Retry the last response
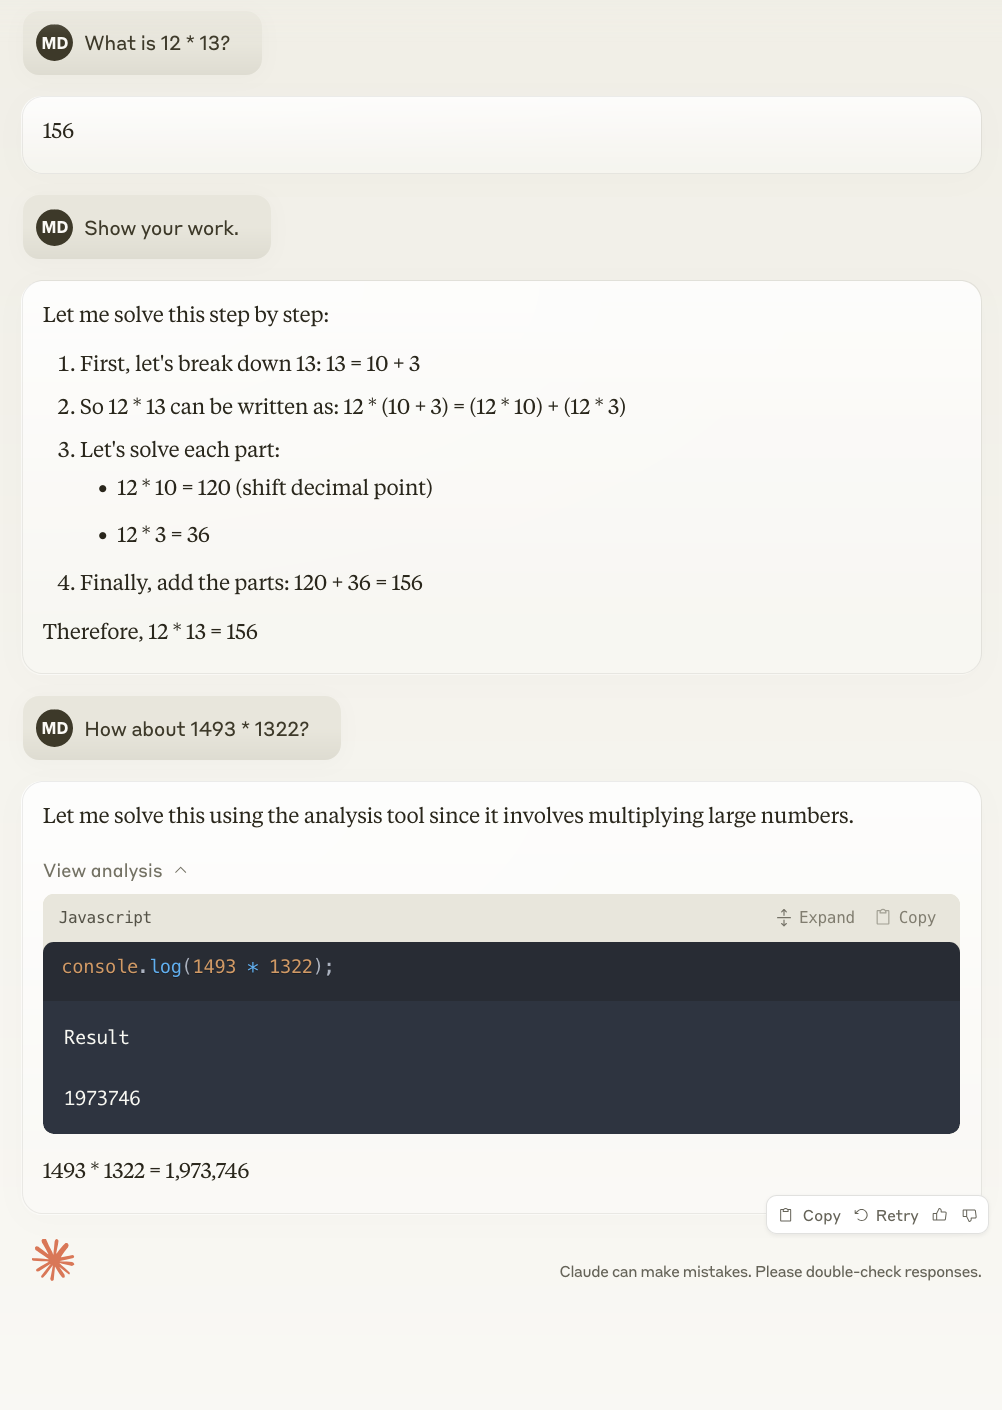 coord(886,1215)
